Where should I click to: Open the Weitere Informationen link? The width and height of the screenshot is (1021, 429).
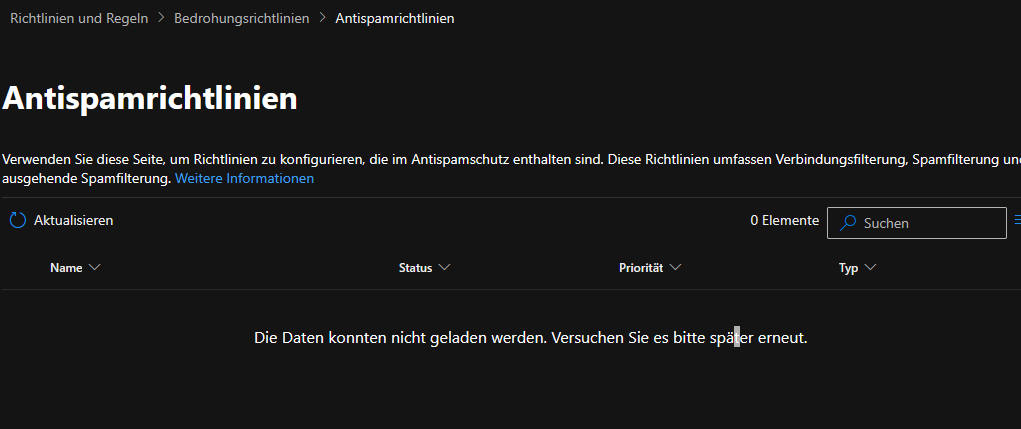pos(244,178)
